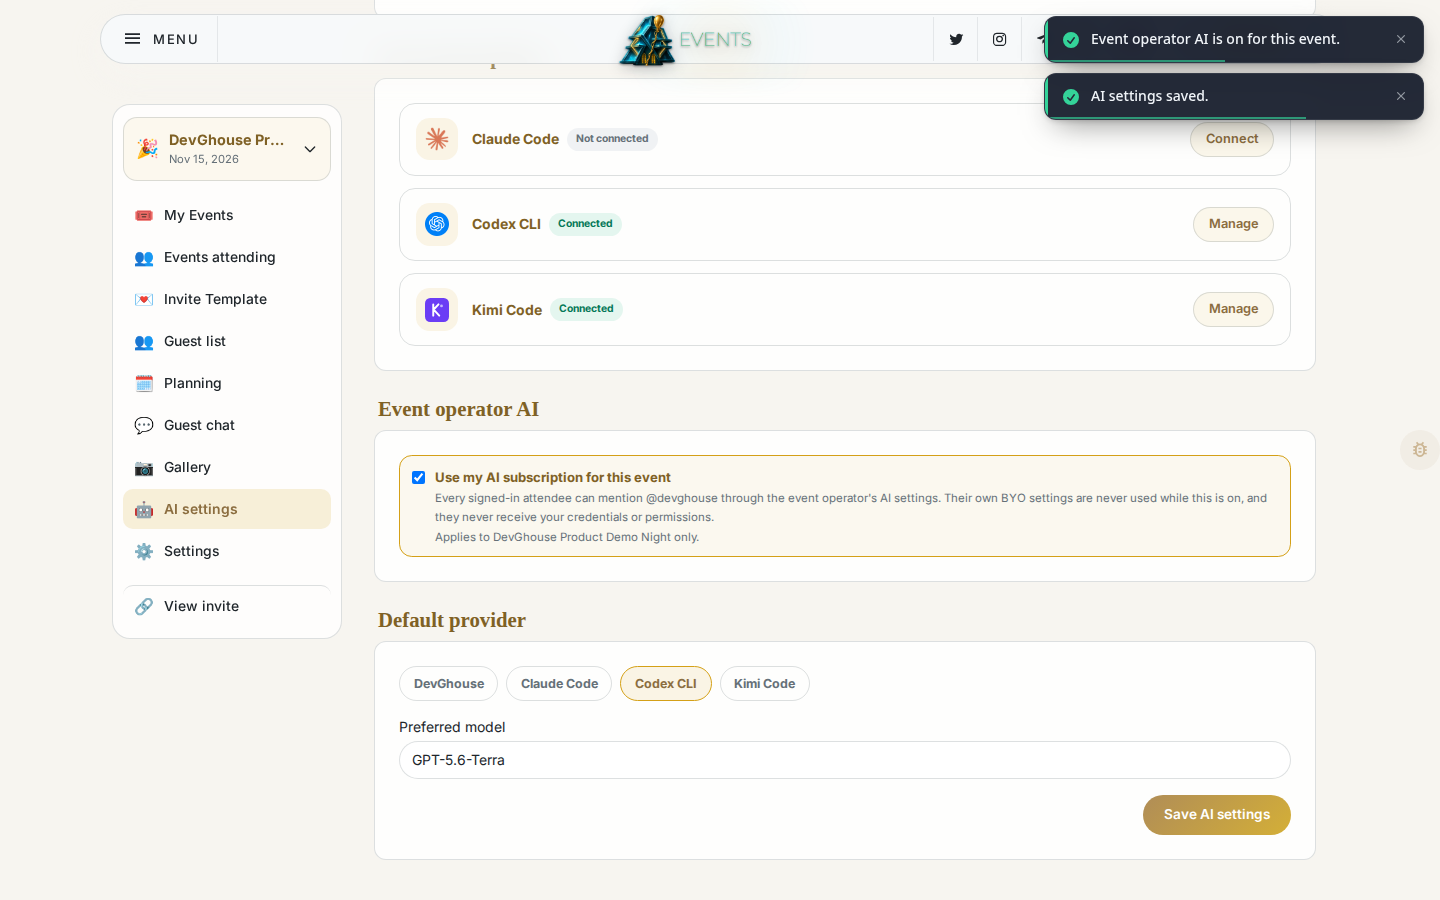Click the camera icon beside Gallery
Viewport: 1440px width, 900px height.
pyautogui.click(x=144, y=467)
